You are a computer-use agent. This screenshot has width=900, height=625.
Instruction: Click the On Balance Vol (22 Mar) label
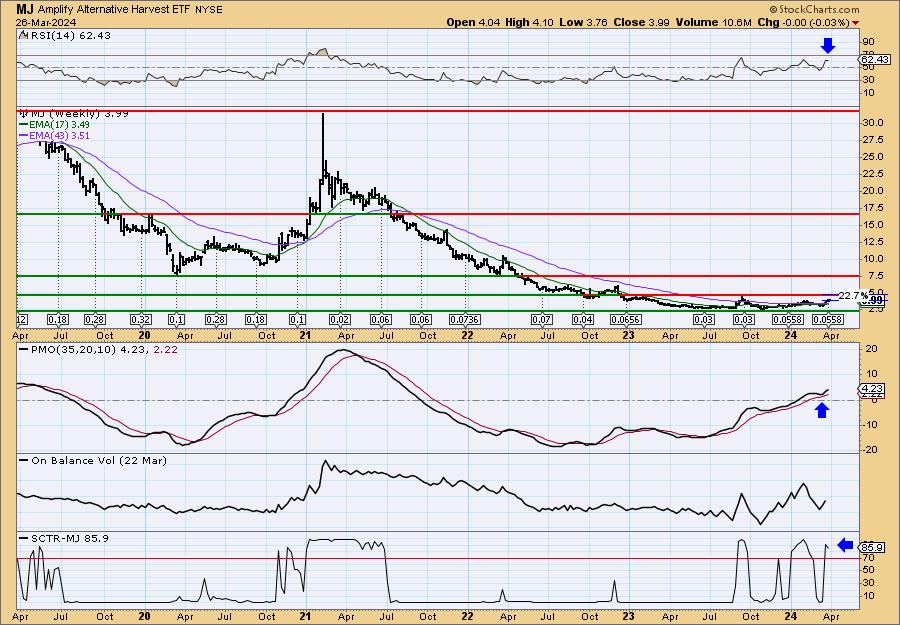click(93, 460)
